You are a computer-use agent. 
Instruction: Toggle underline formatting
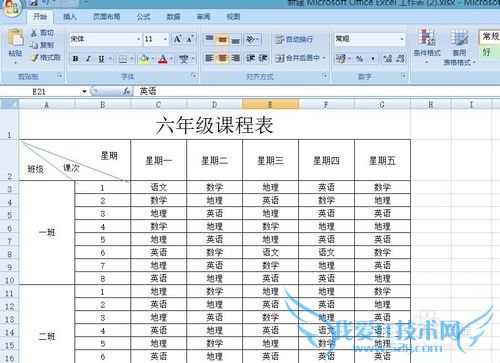coord(101,59)
